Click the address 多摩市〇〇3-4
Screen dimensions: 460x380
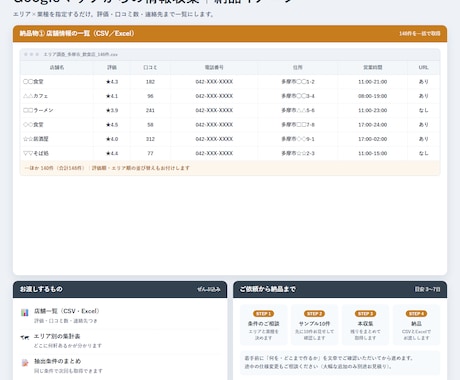pos(298,96)
